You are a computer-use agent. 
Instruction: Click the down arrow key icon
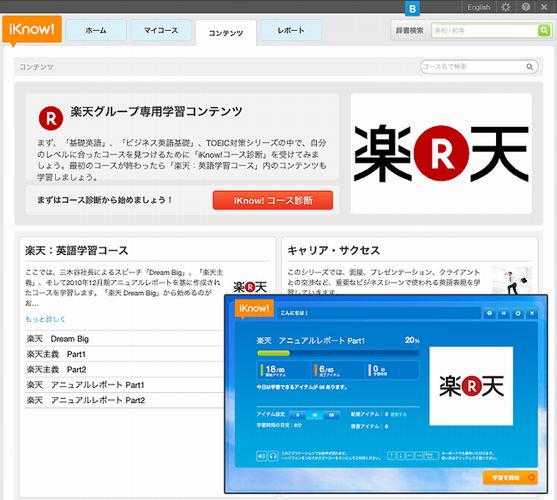coord(400,456)
